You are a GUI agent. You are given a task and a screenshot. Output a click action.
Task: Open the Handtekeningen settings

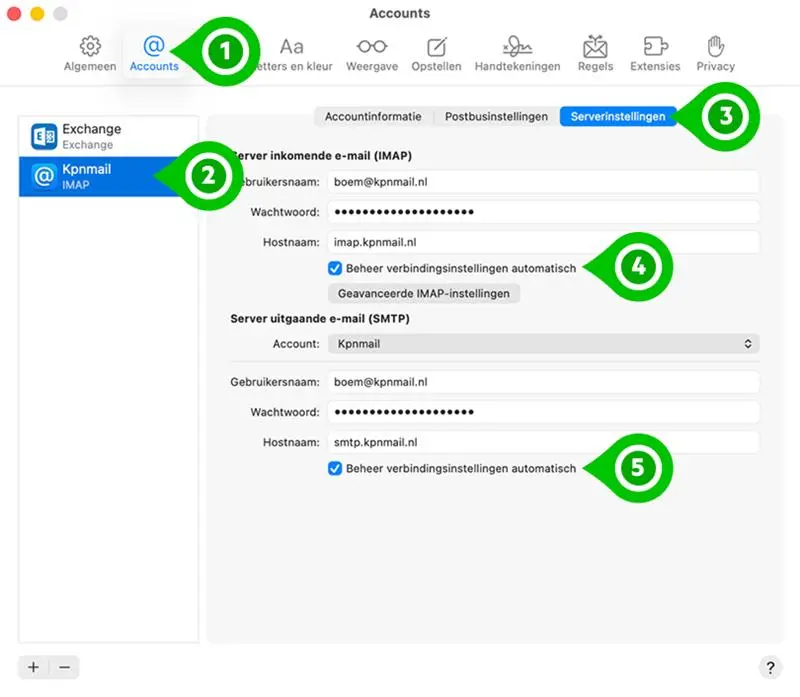pyautogui.click(x=518, y=52)
